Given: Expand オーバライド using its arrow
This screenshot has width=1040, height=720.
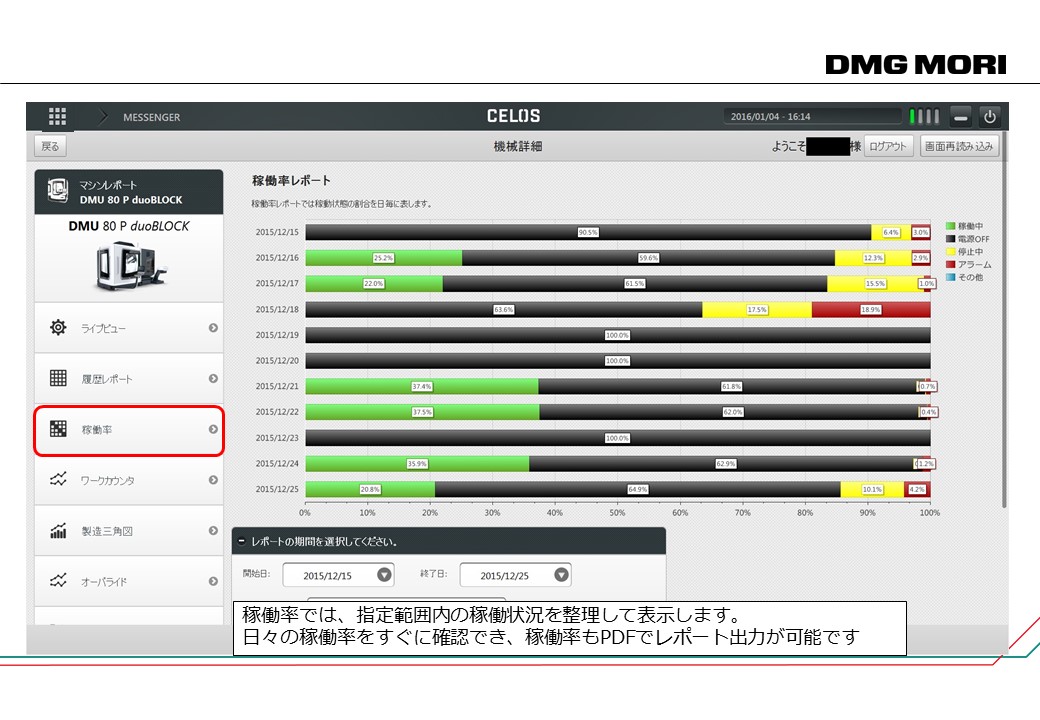Looking at the screenshot, I should pos(213,581).
